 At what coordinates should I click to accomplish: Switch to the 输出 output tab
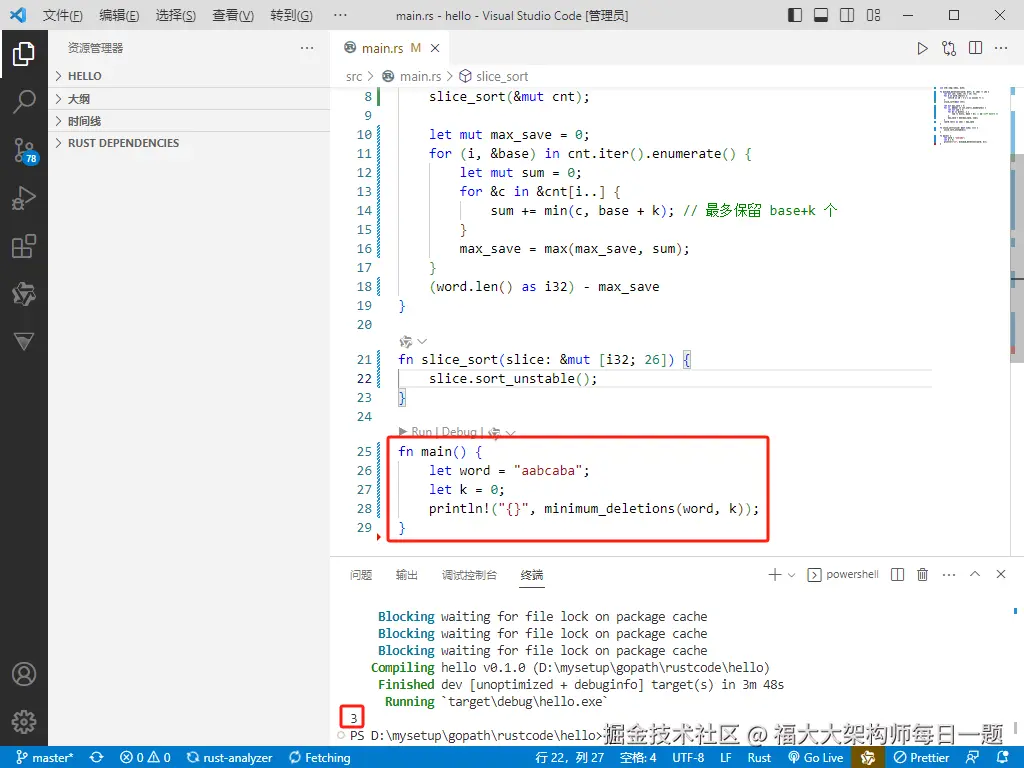[x=406, y=575]
